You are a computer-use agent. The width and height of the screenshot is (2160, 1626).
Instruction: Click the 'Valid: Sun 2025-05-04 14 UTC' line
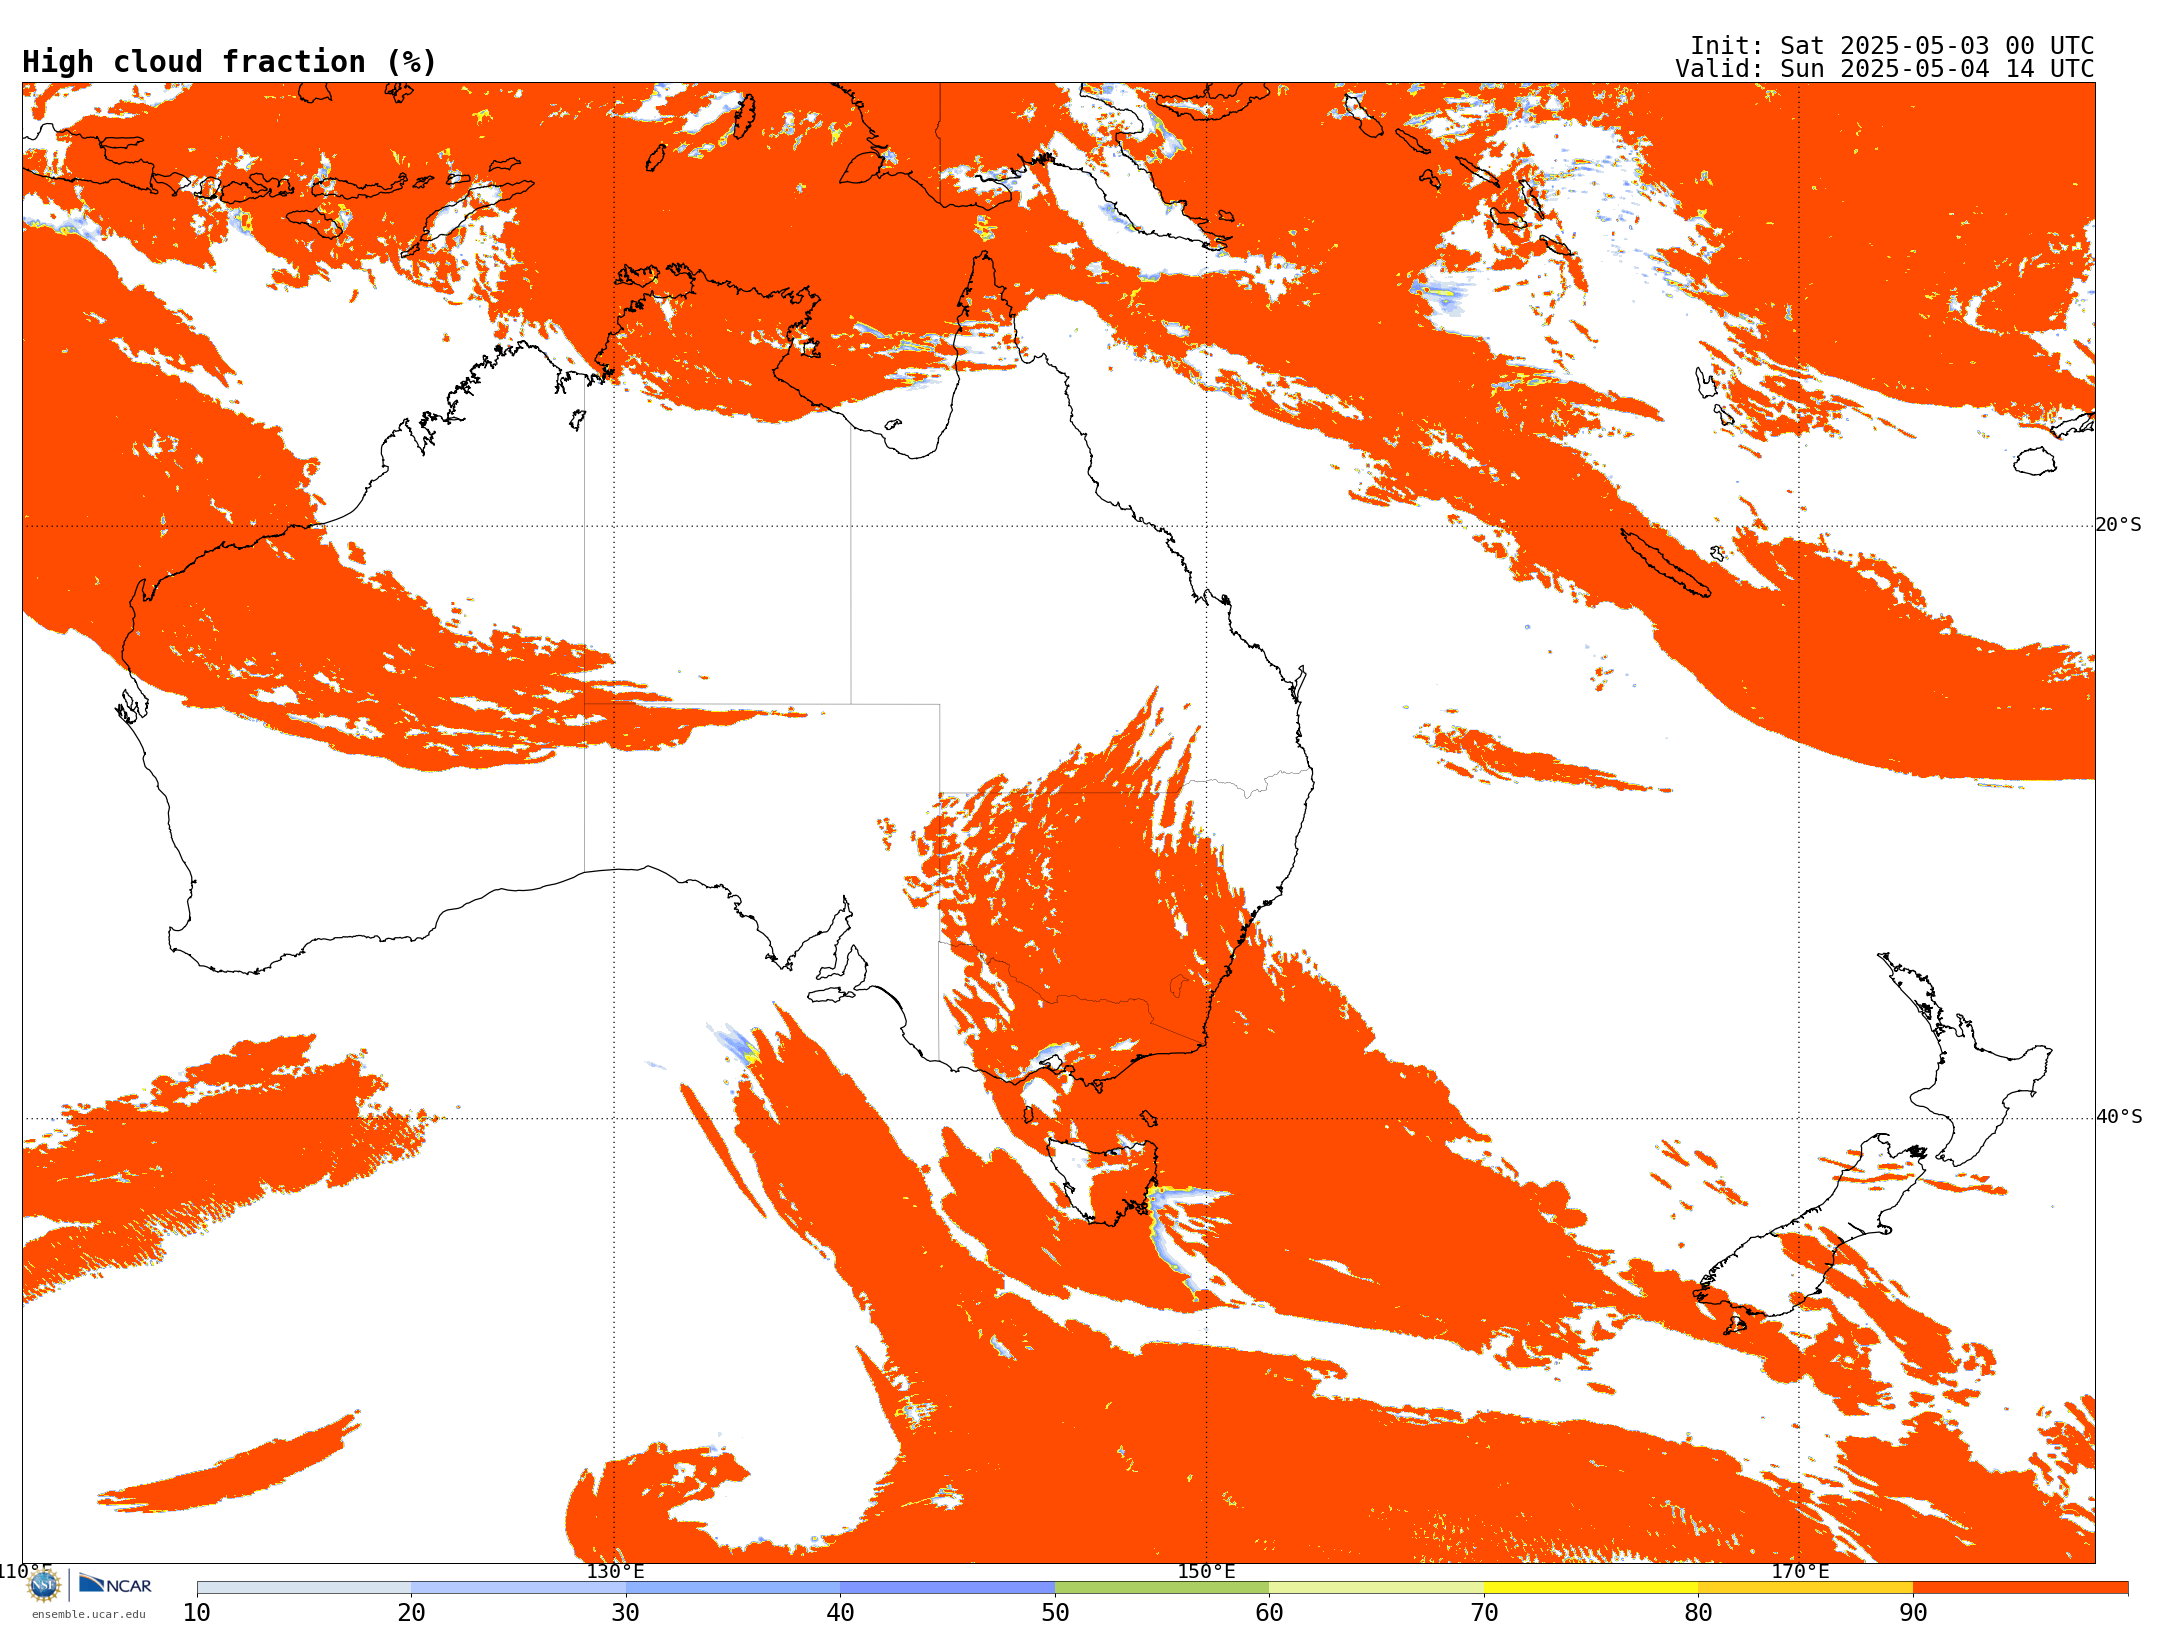(1885, 69)
